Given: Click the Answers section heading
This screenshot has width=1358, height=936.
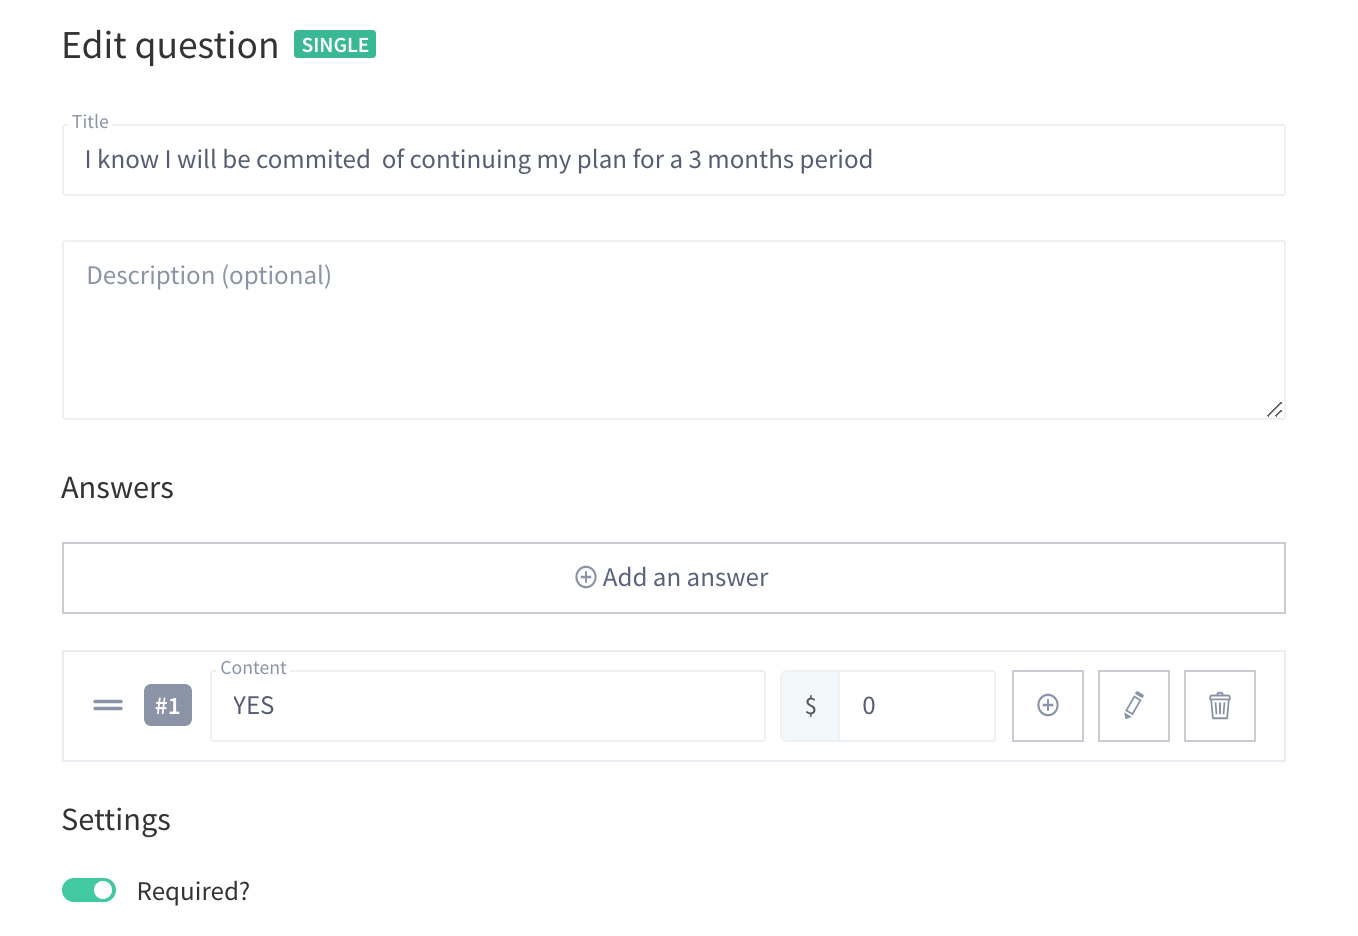Looking at the screenshot, I should pos(117,488).
